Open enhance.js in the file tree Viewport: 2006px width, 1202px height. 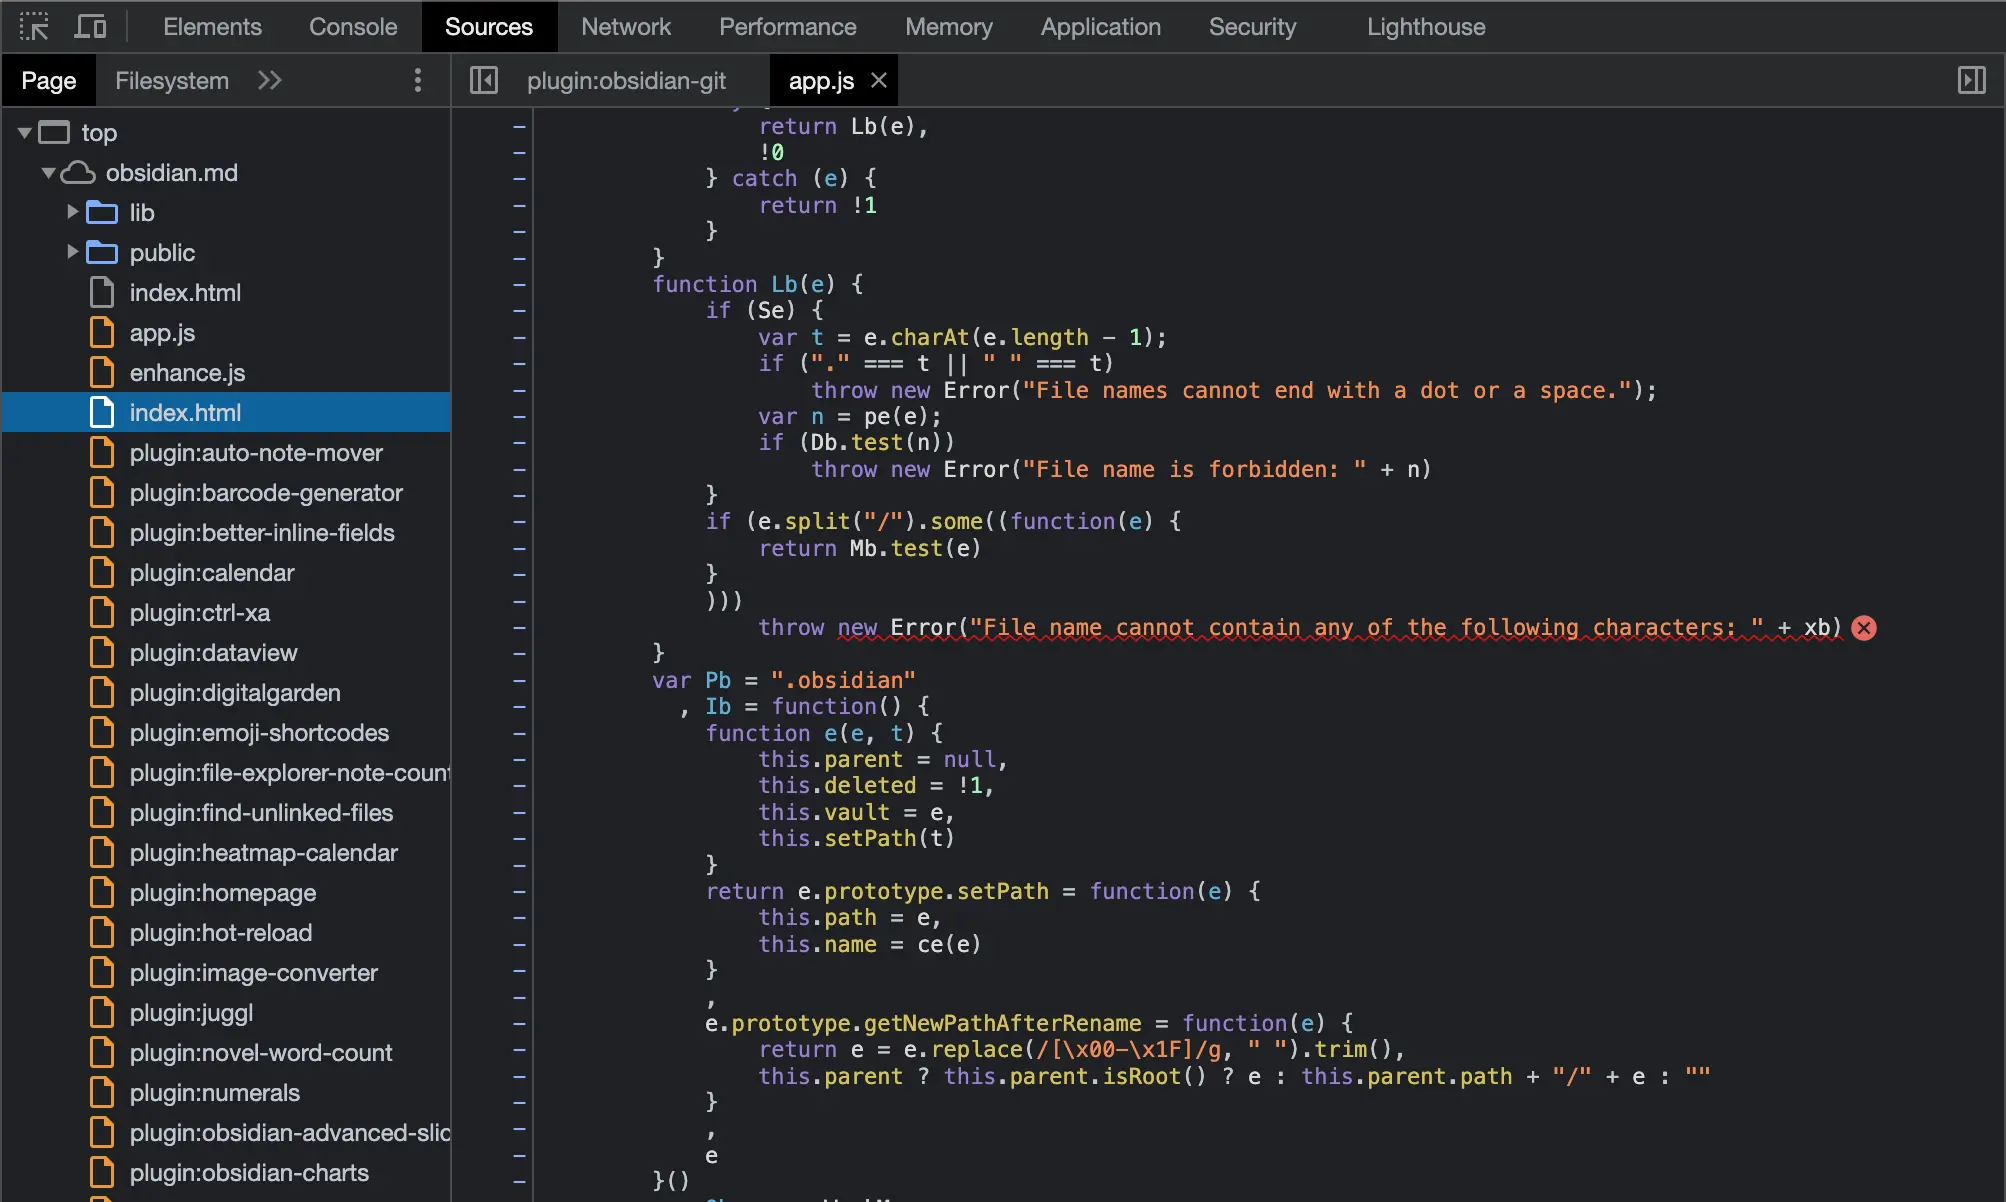pos(187,373)
